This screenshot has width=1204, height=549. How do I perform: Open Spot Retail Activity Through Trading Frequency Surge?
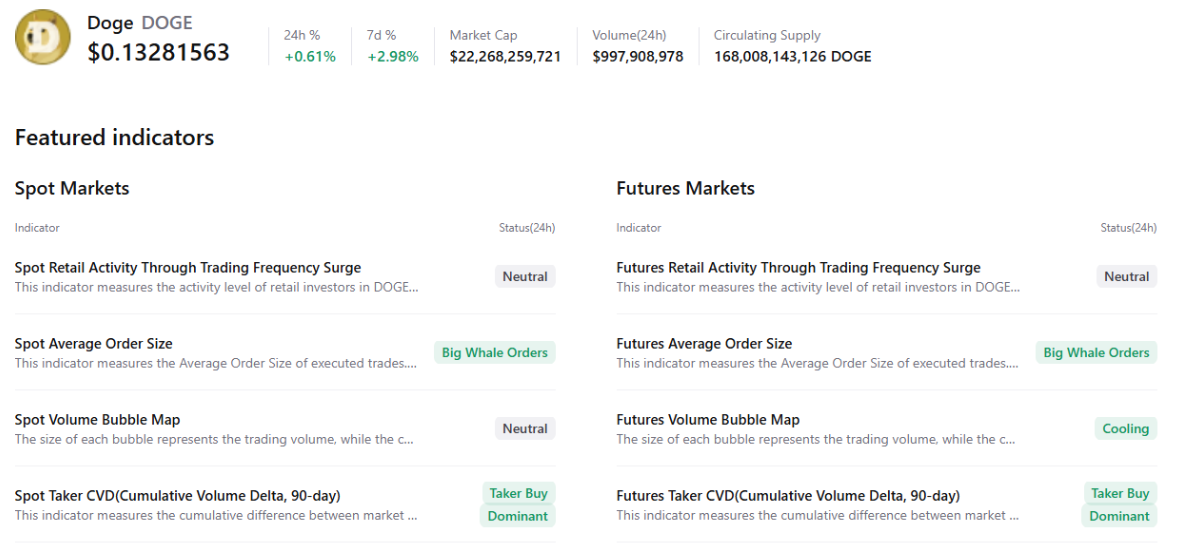coord(188,268)
